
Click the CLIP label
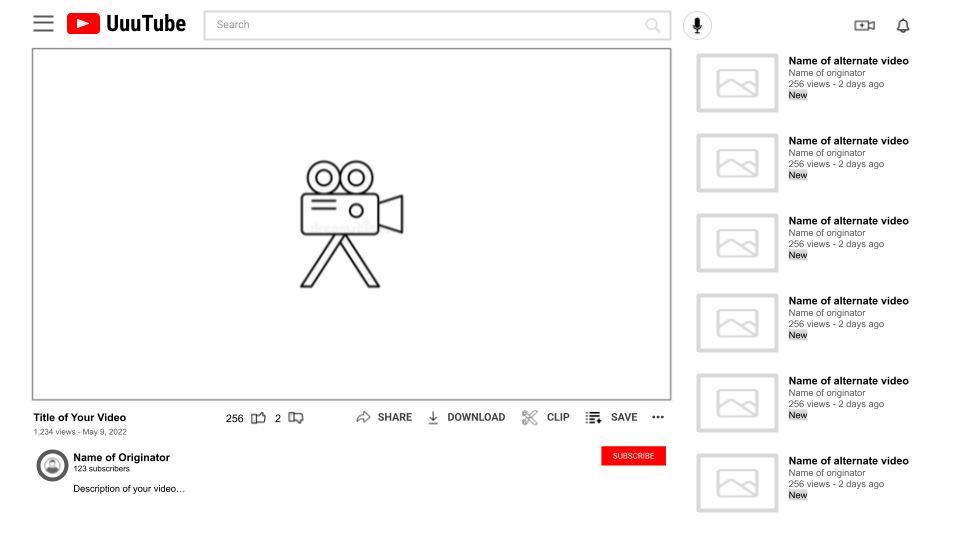coord(558,417)
